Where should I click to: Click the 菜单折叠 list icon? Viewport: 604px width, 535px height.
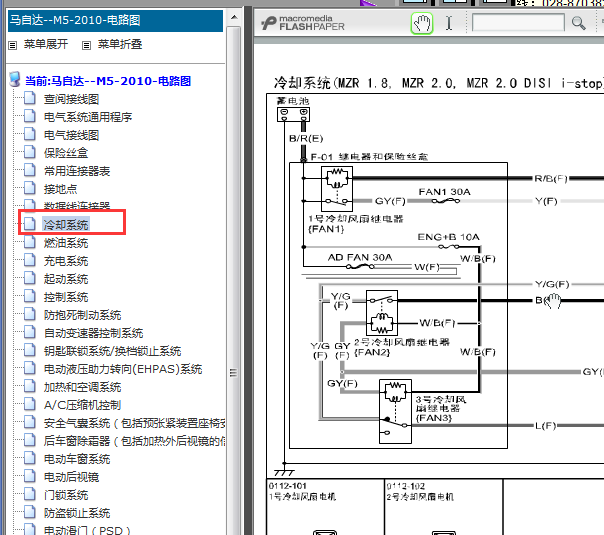click(86, 45)
